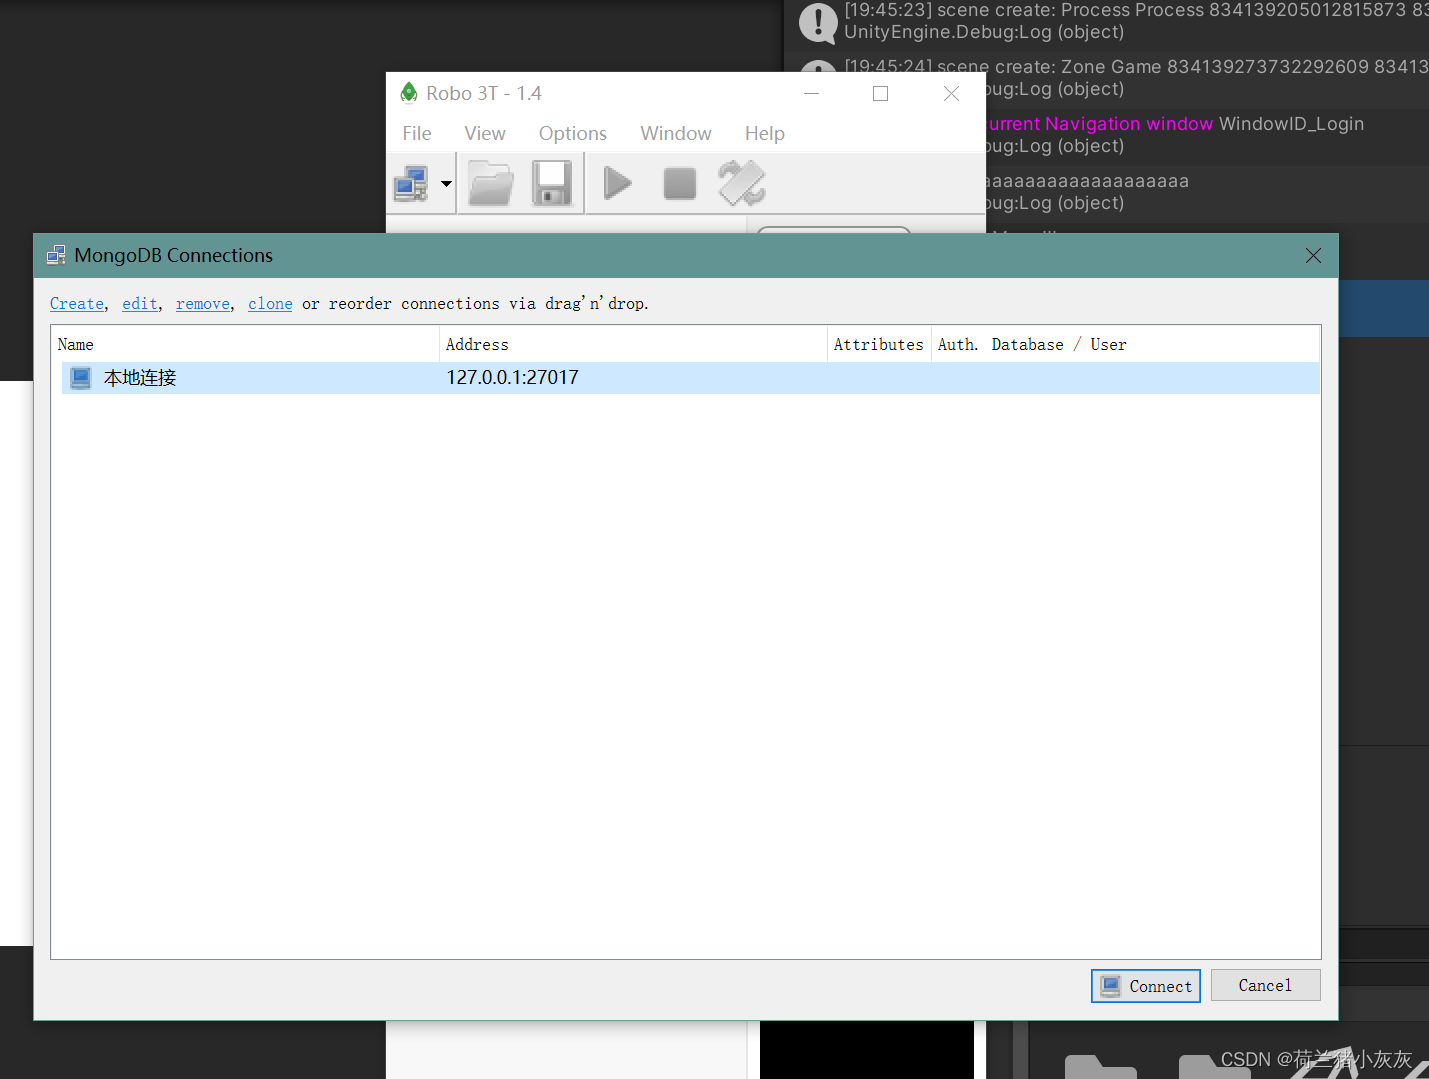
Task: Click the stop square toolbar icon
Action: click(680, 183)
